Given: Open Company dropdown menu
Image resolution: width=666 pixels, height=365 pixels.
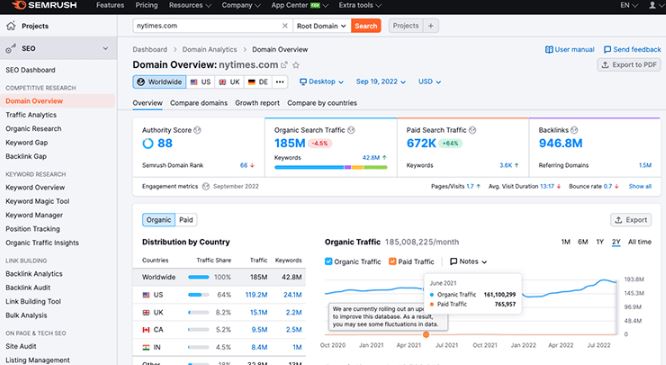Looking at the screenshot, I should tap(241, 5).
